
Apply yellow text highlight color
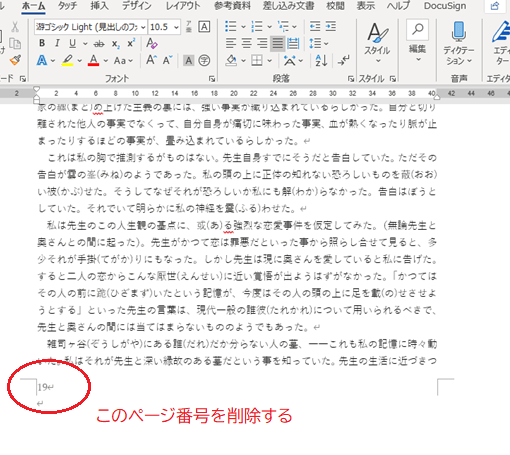click(x=68, y=61)
